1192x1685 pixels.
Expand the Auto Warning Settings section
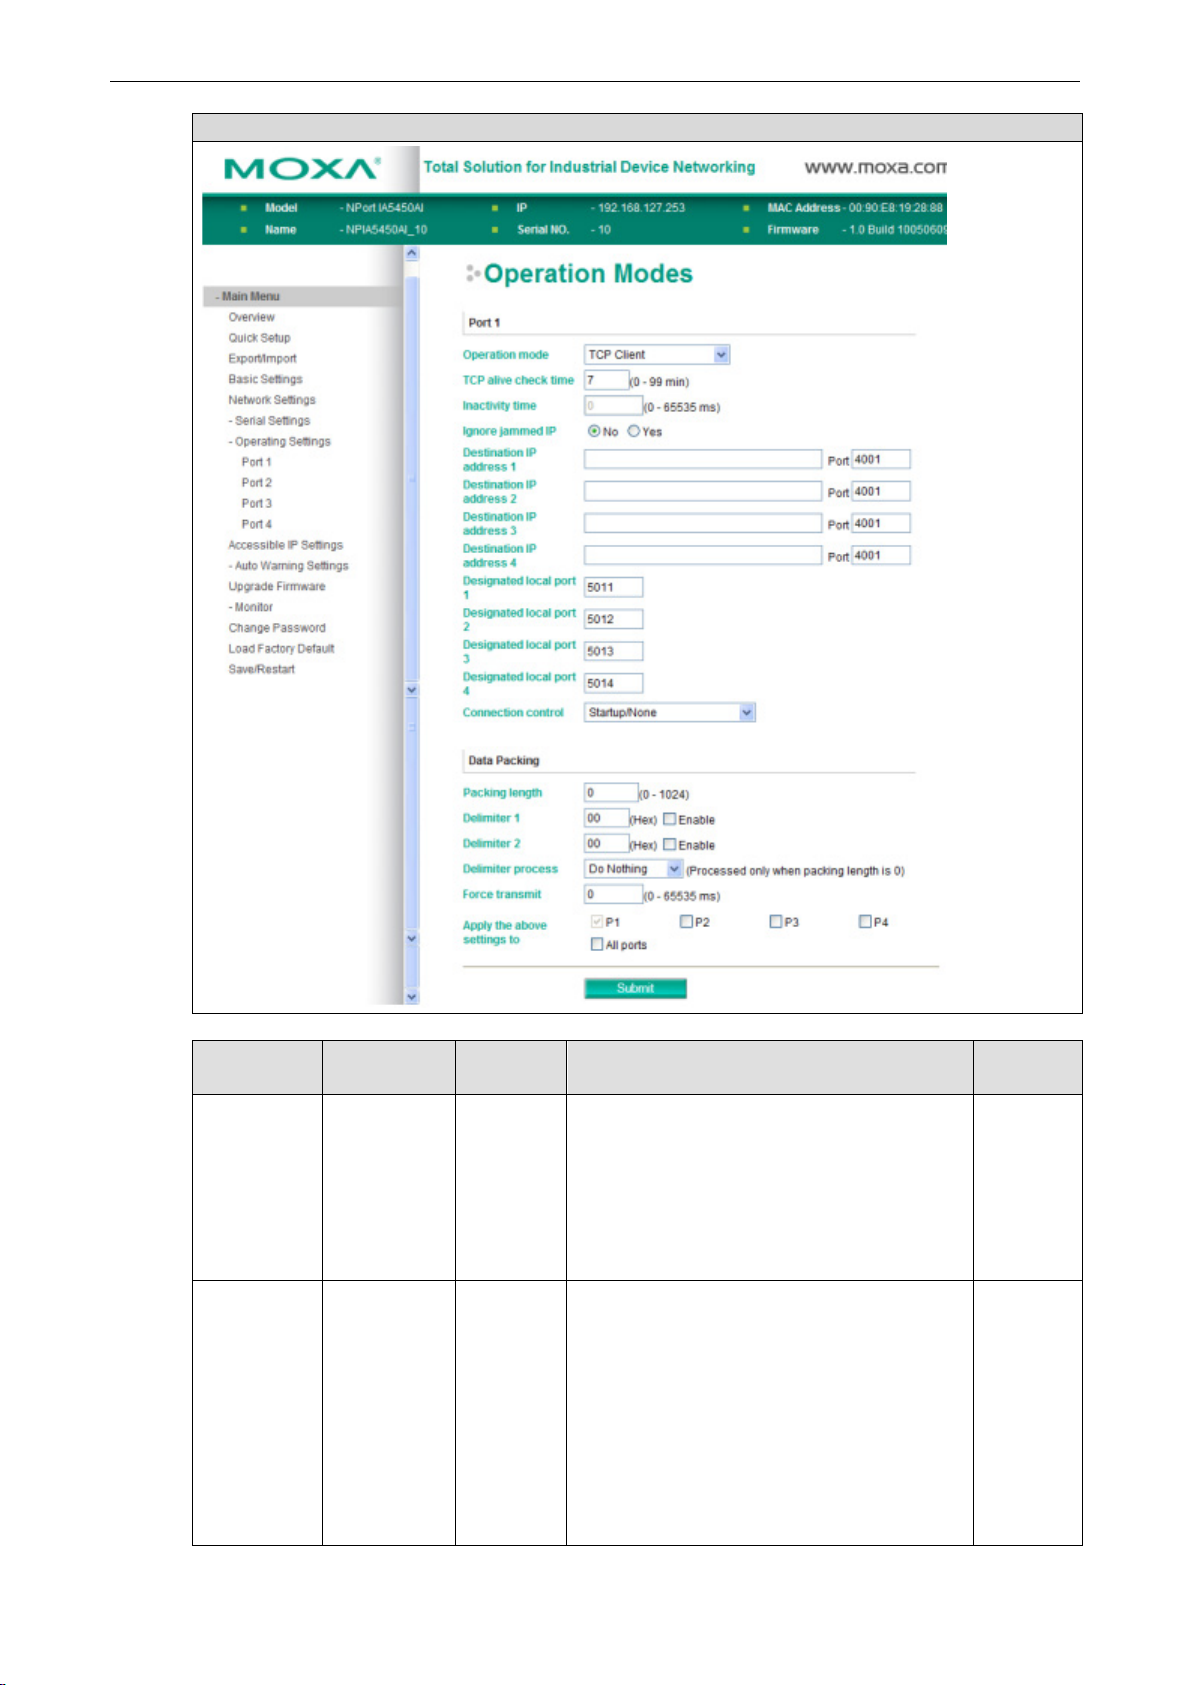[x=289, y=566]
